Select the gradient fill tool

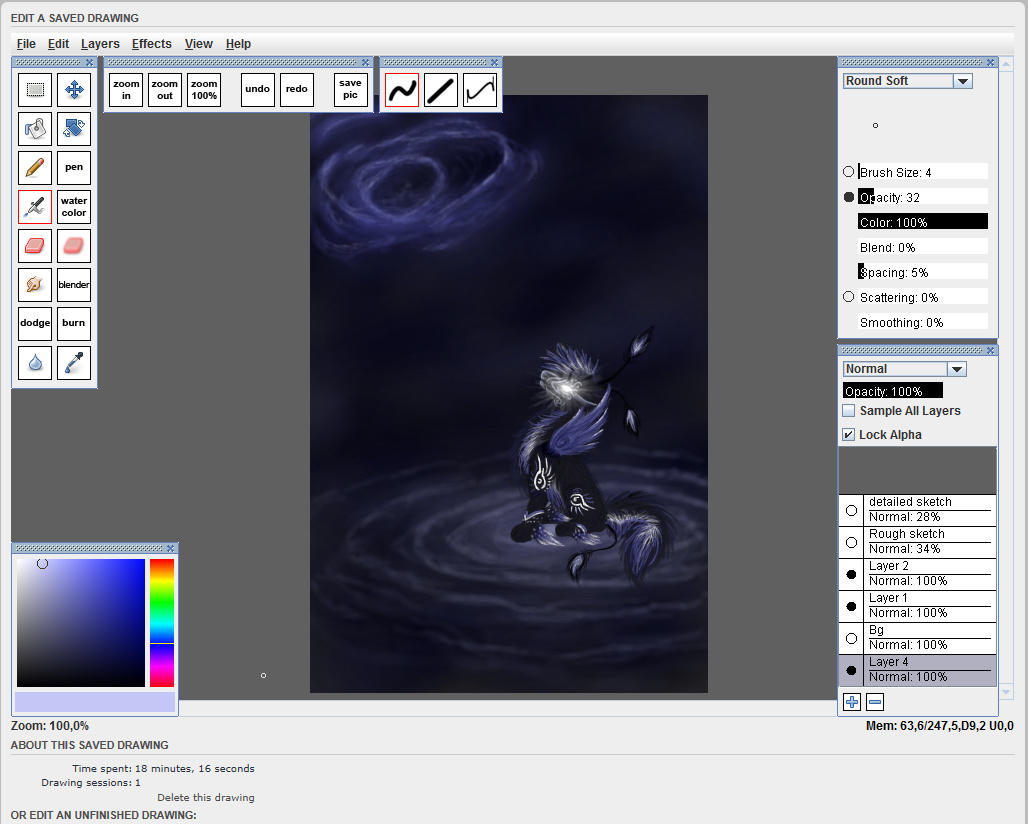pos(74,128)
